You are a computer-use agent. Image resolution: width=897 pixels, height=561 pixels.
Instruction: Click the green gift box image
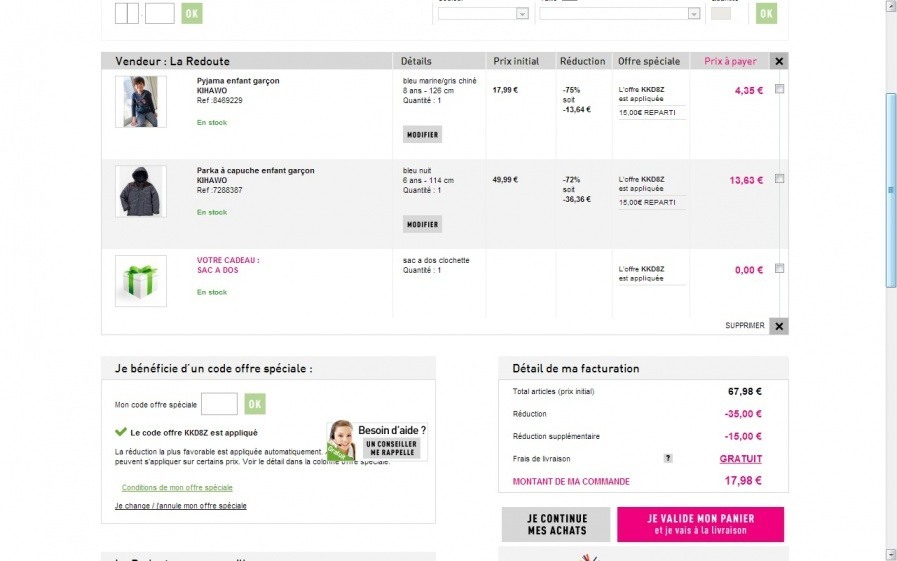pyautogui.click(x=140, y=281)
